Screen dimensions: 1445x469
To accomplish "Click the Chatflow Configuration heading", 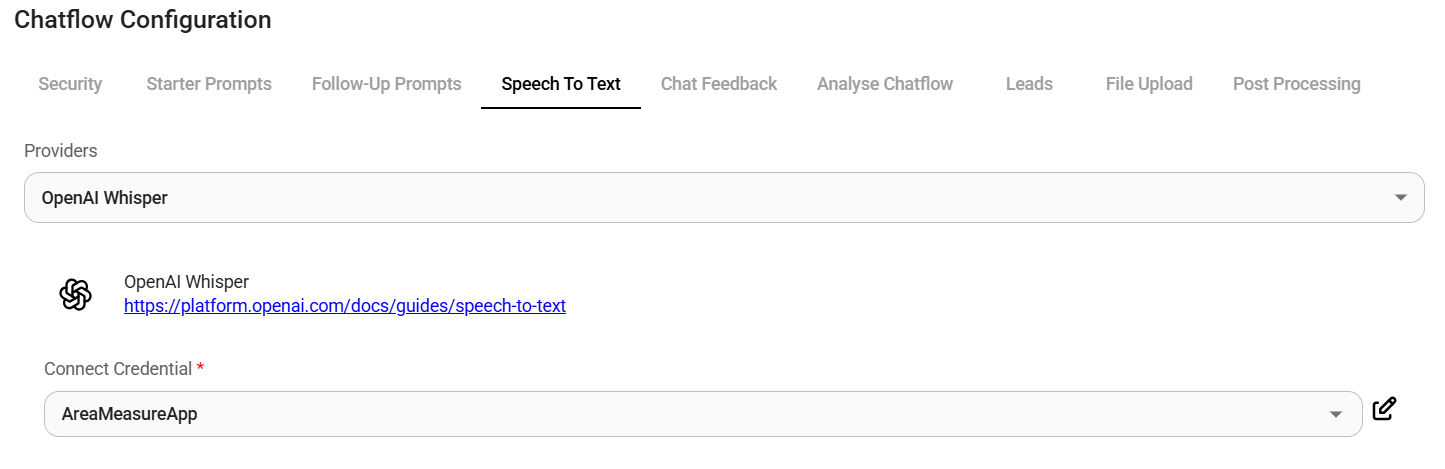I will pos(142,19).
